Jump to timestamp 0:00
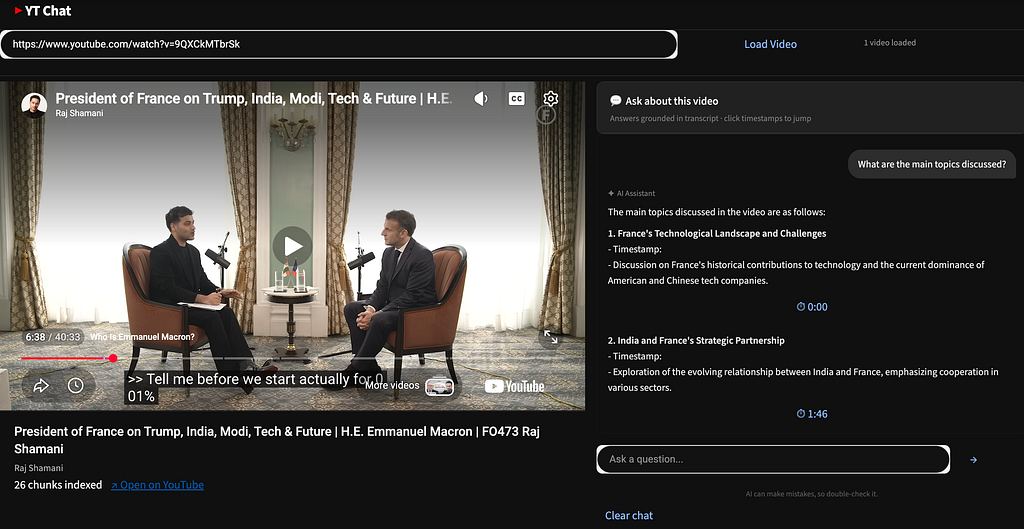This screenshot has height=529, width=1024. (x=812, y=307)
